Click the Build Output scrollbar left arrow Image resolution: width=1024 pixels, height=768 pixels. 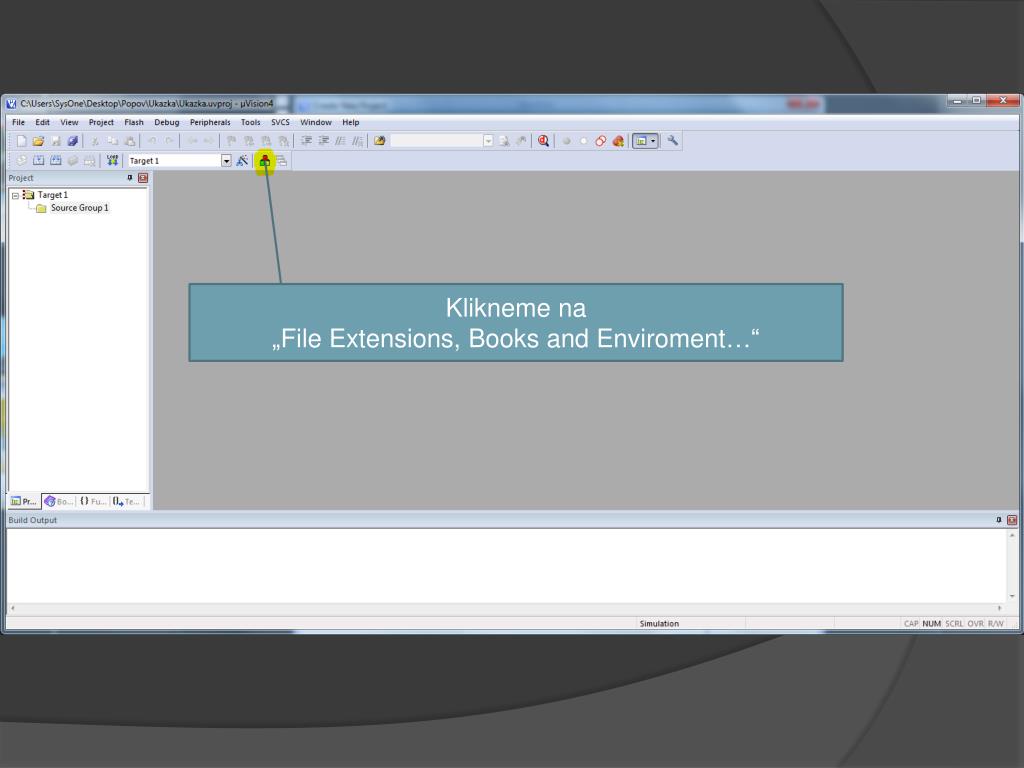(x=12, y=608)
